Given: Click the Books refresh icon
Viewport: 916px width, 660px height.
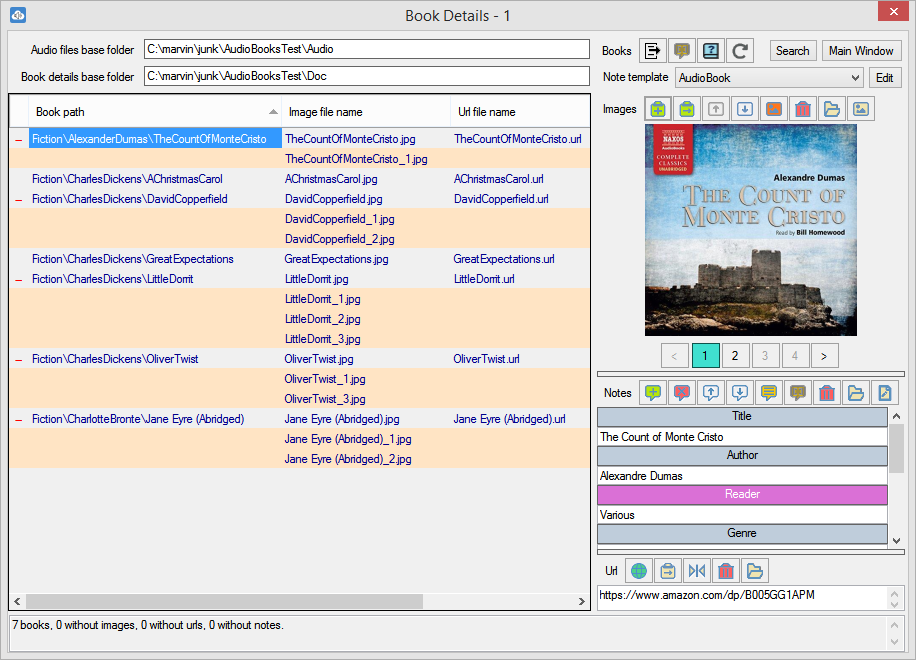Looking at the screenshot, I should 740,51.
